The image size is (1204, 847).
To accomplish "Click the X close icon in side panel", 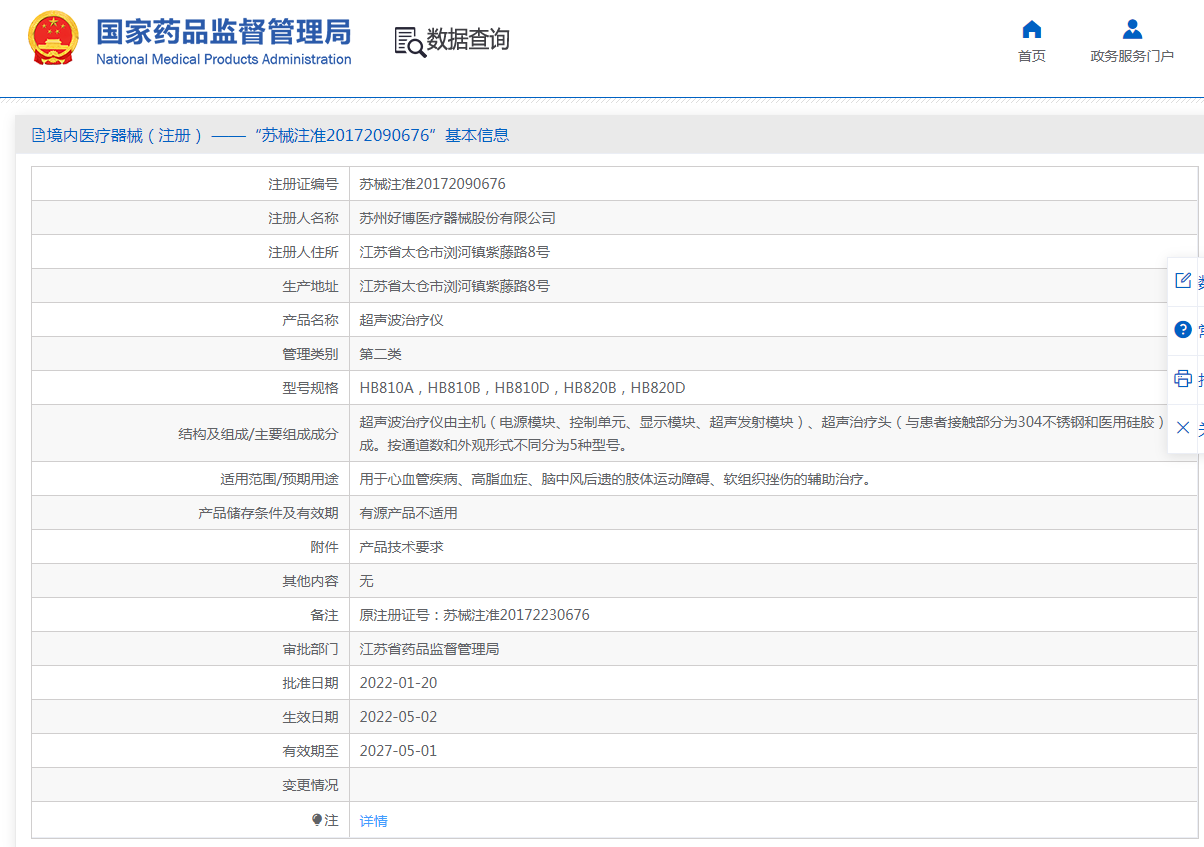I will tap(1183, 427).
